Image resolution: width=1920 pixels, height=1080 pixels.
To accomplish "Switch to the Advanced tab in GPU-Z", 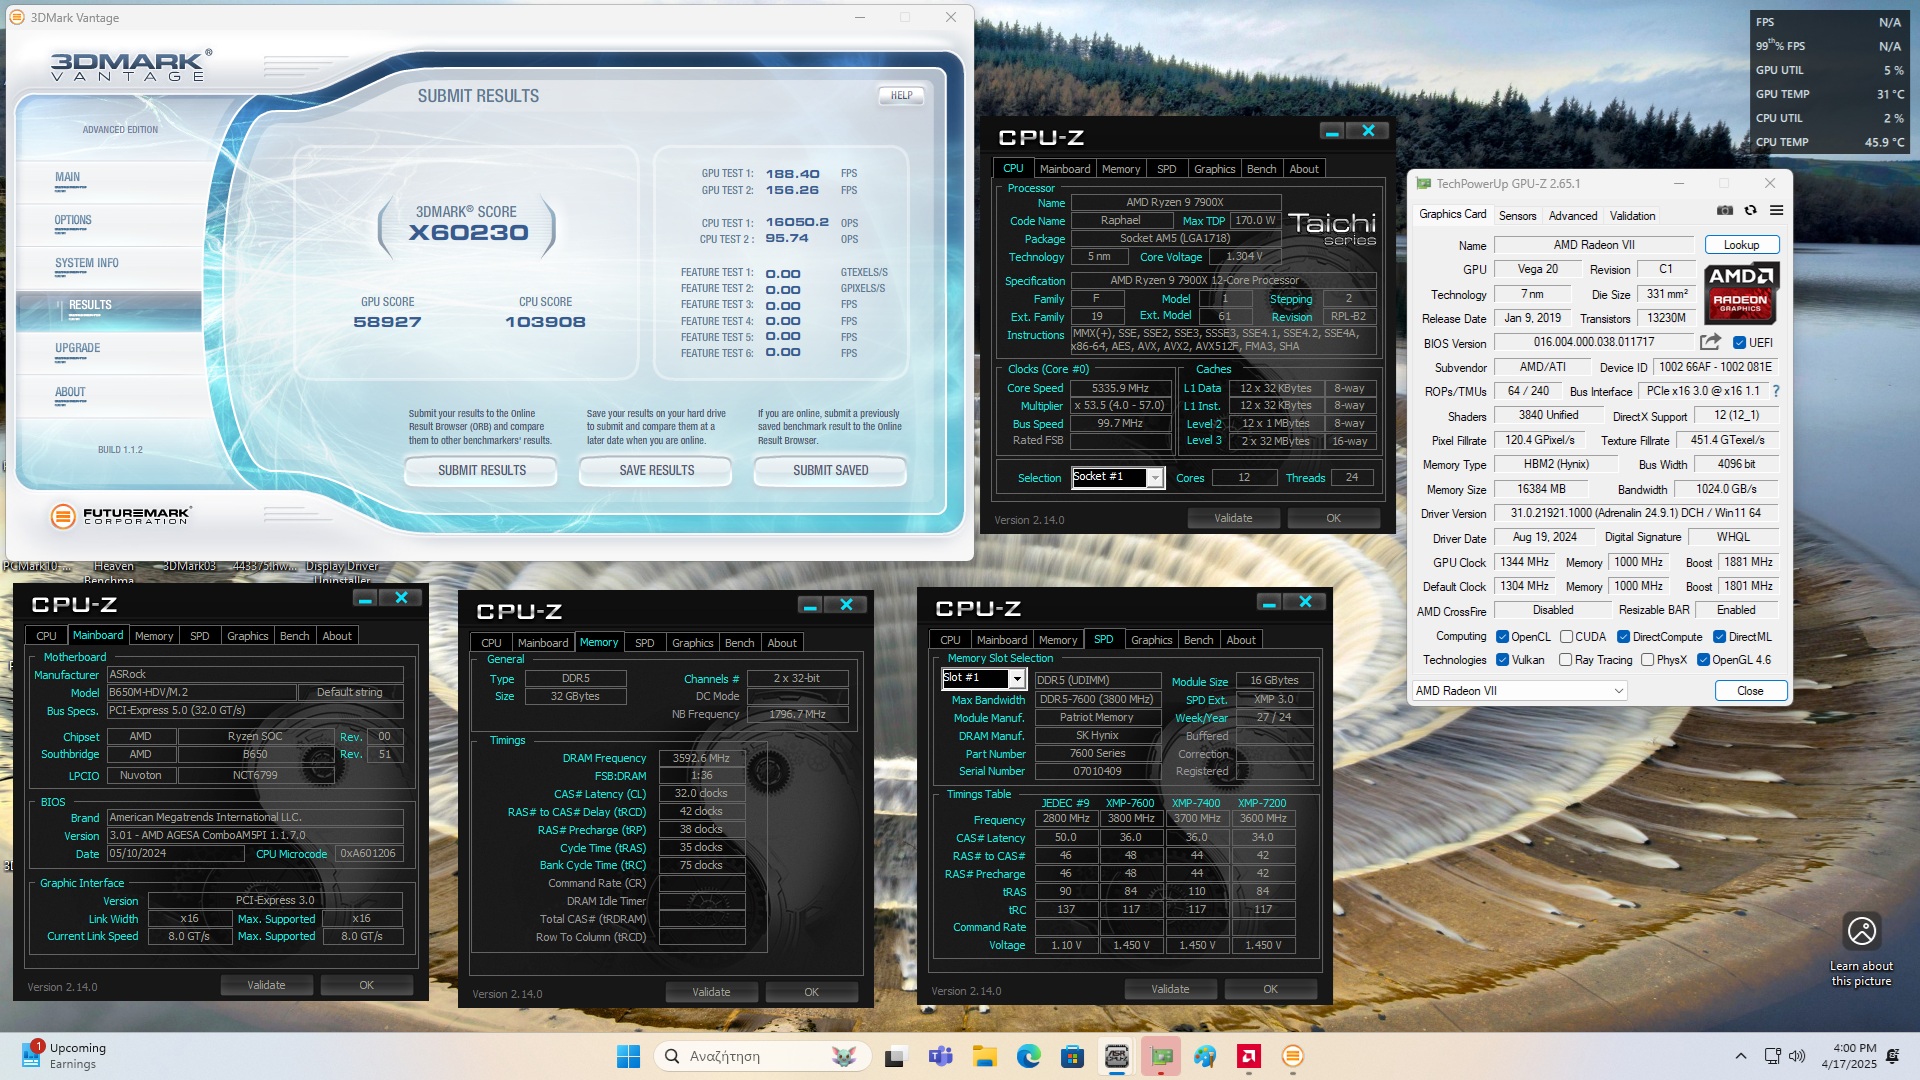I will (x=1573, y=216).
